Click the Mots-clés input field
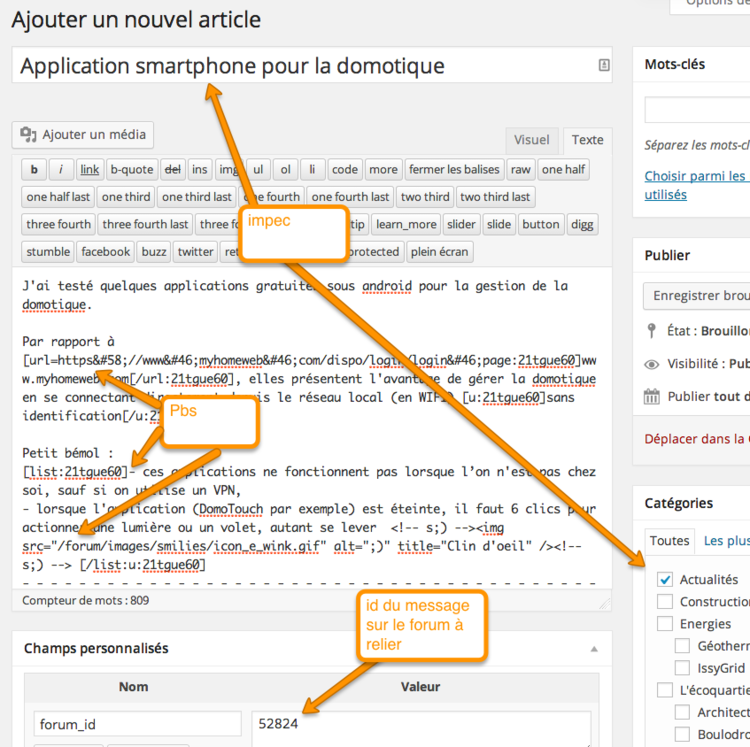The height and width of the screenshot is (747, 750). 697,110
